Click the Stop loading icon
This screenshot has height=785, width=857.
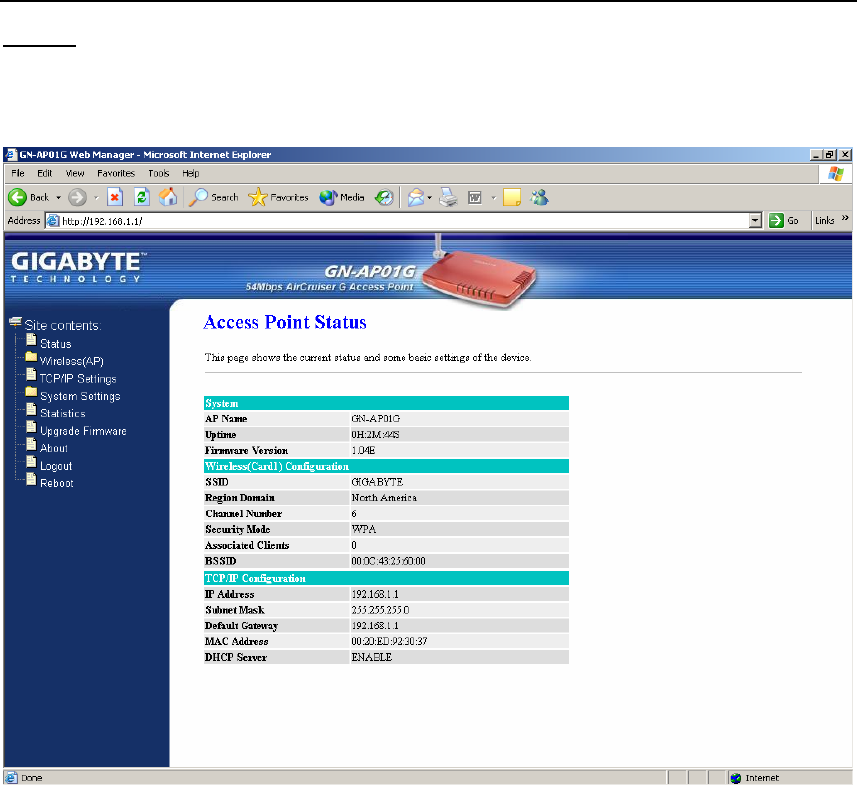click(x=115, y=197)
